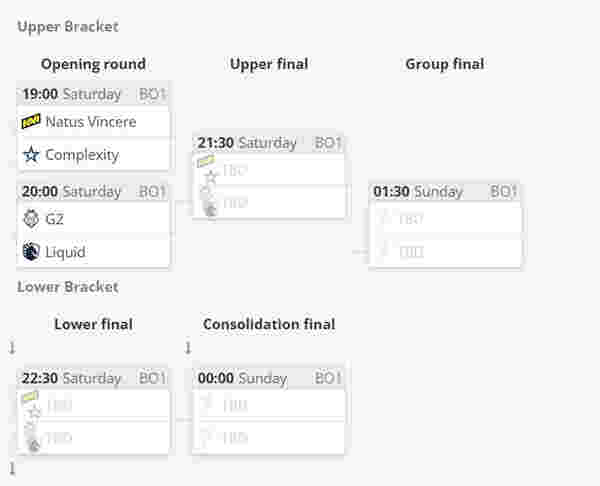Open the G2 team link
The height and width of the screenshot is (486, 600).
pyautogui.click(x=54, y=219)
